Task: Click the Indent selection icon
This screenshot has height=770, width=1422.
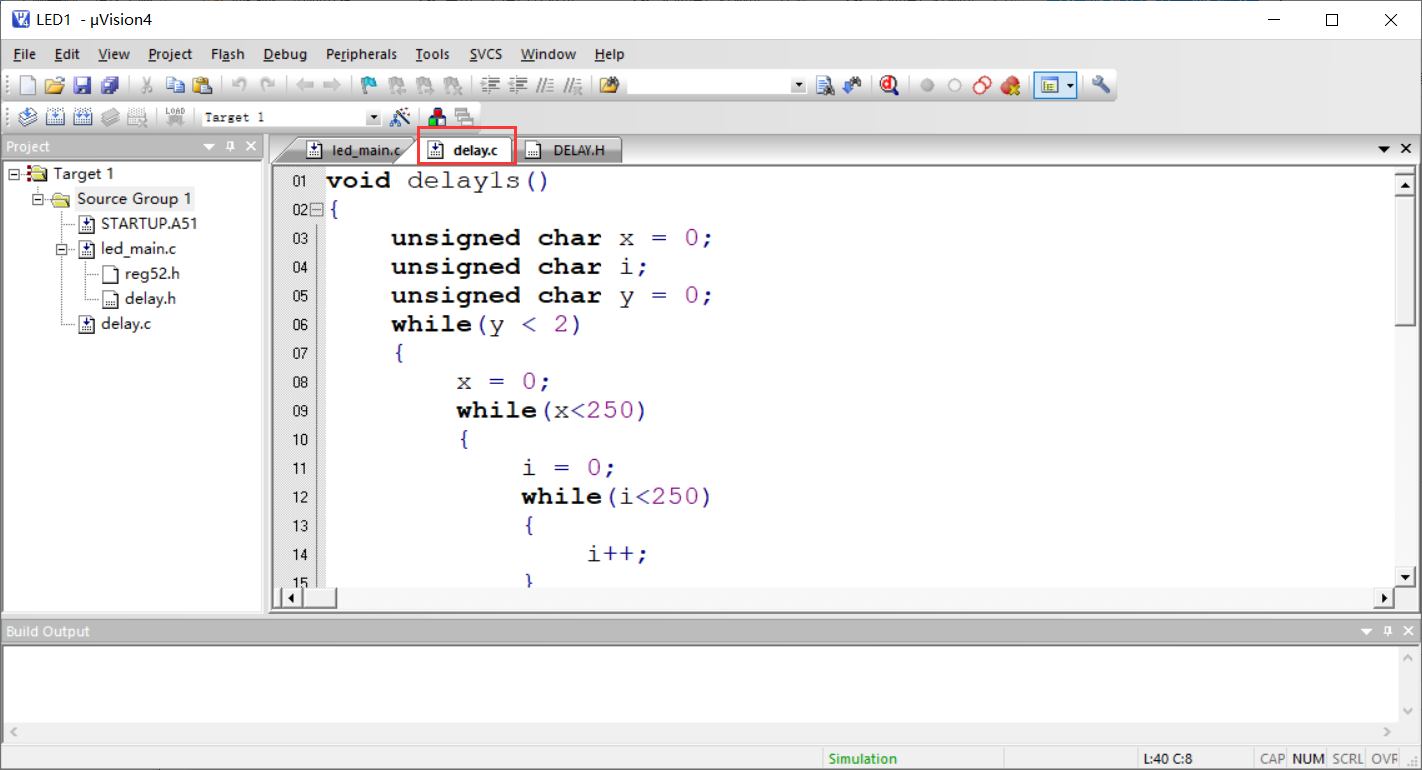Action: click(491, 86)
